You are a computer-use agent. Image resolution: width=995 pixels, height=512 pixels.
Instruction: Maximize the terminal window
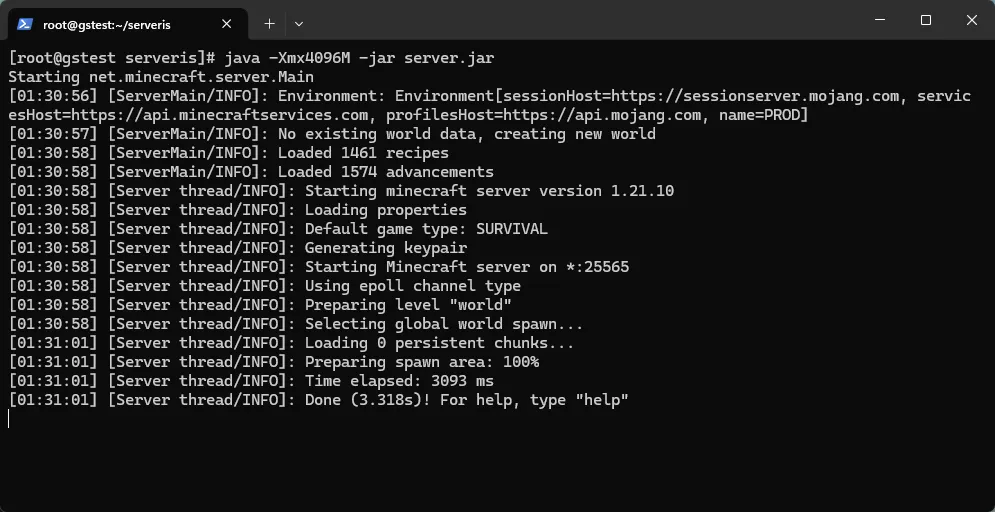[926, 20]
